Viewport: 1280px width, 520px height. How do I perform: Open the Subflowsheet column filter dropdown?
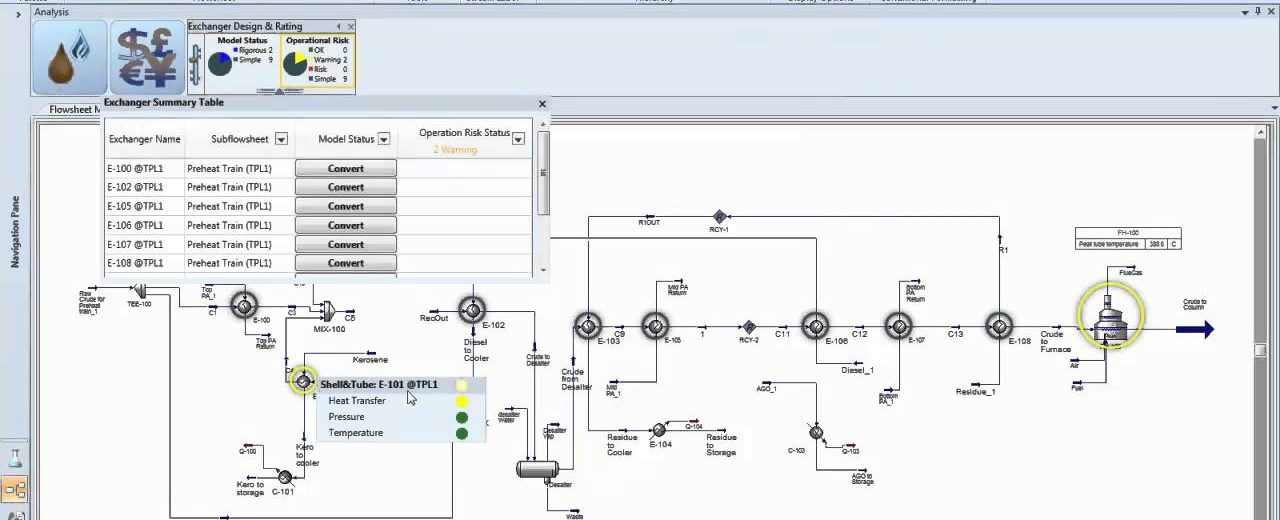[281, 140]
